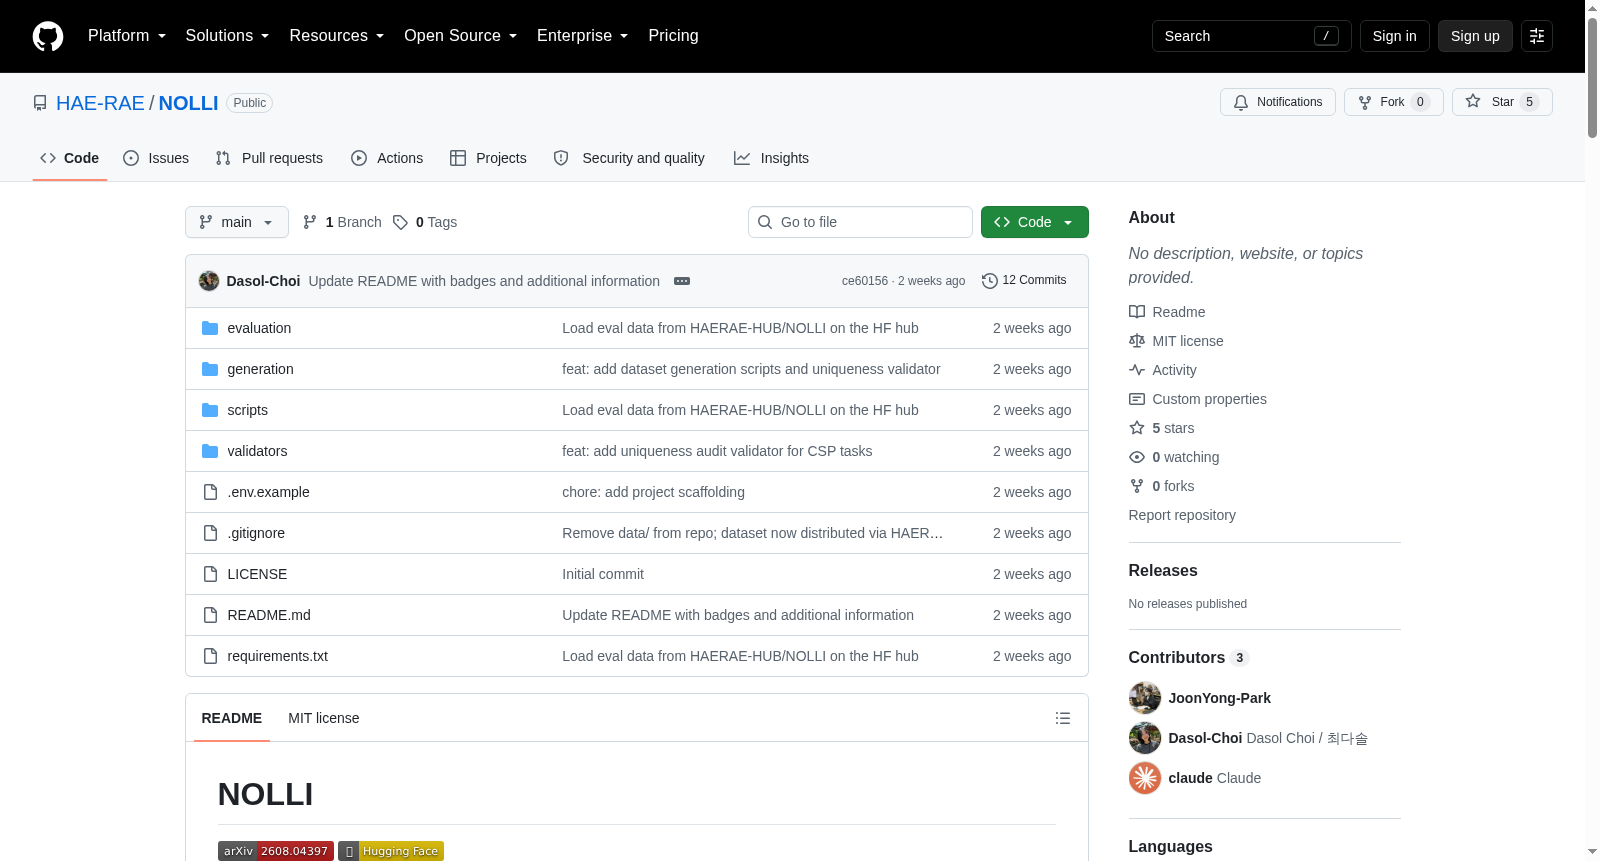Click the book icon beside Readme
1600x861 pixels.
click(x=1137, y=312)
